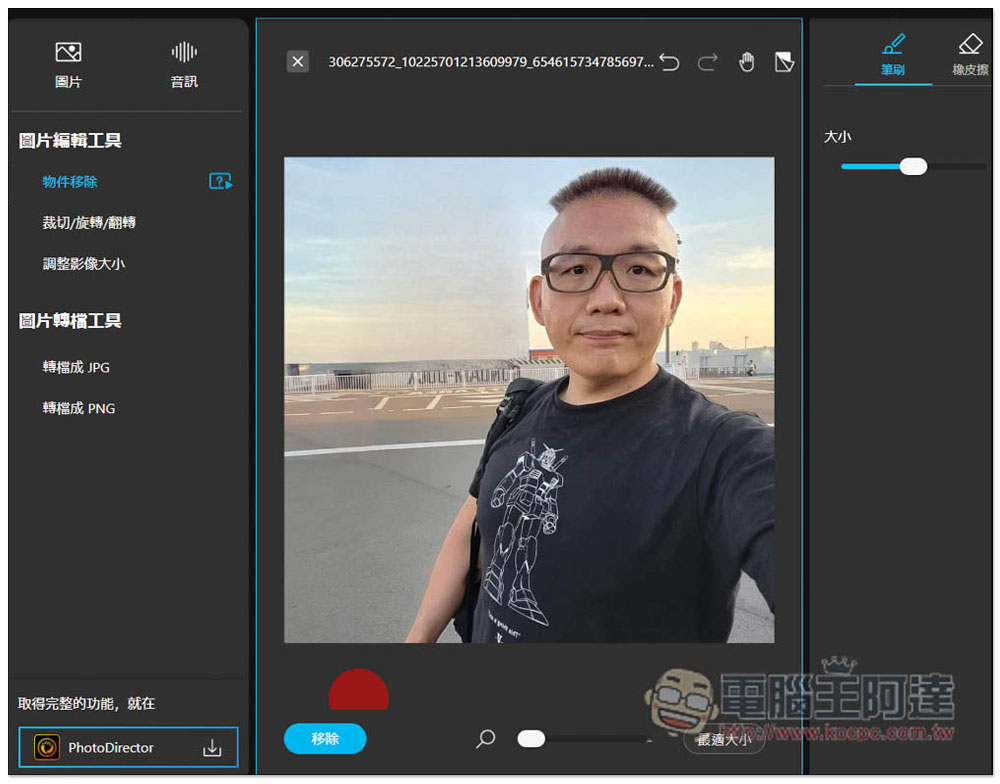
Task: Click the magnifier zoom icon
Action: [x=486, y=739]
